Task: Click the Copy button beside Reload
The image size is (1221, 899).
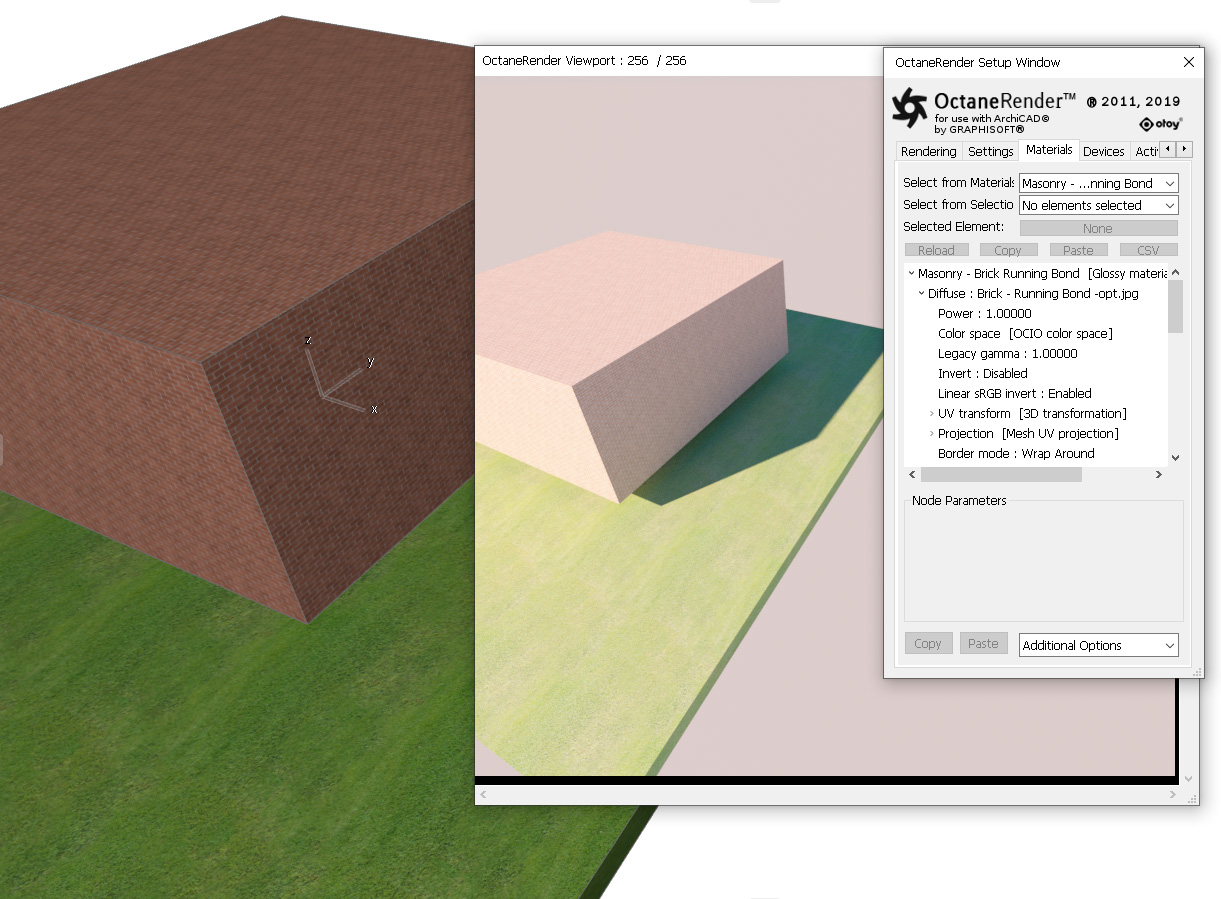Action: [x=1008, y=250]
